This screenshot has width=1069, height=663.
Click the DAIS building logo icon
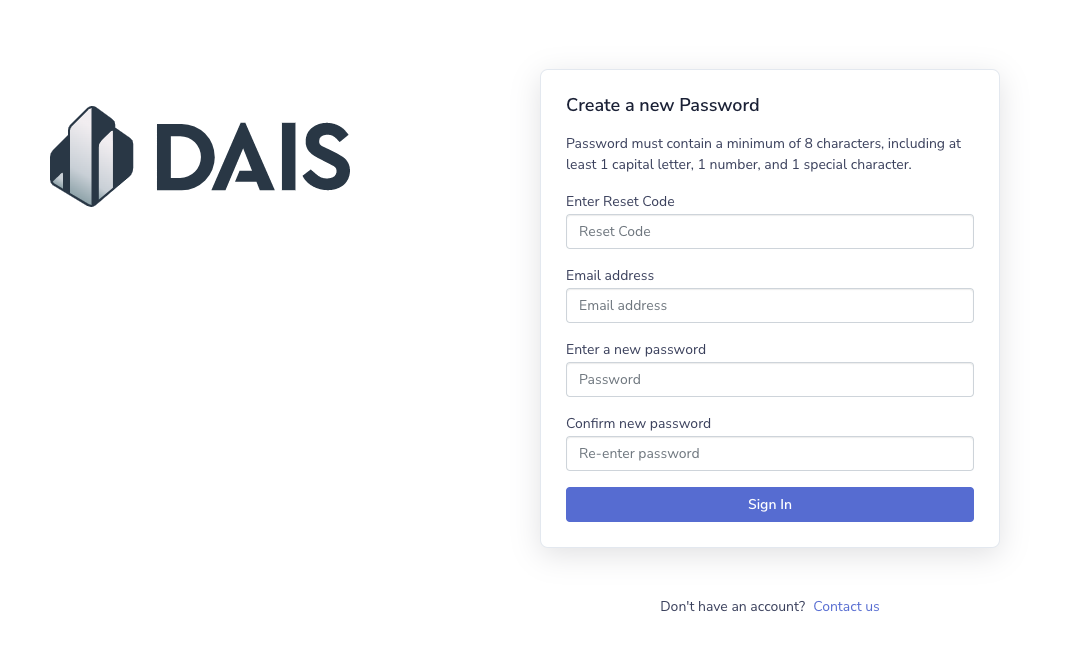(x=90, y=156)
